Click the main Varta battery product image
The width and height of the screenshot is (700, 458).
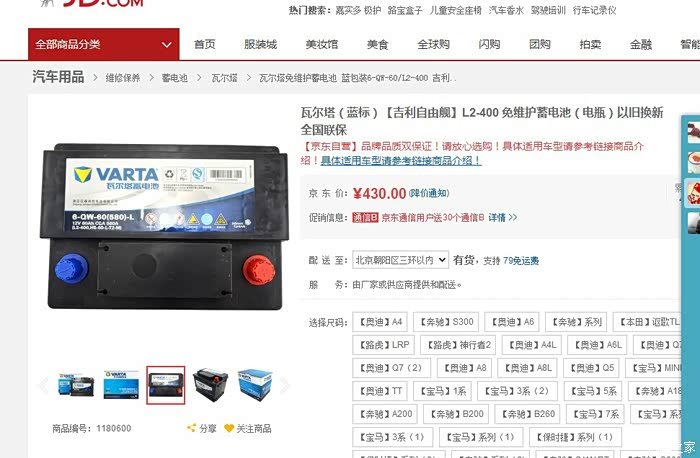pyautogui.click(x=164, y=227)
